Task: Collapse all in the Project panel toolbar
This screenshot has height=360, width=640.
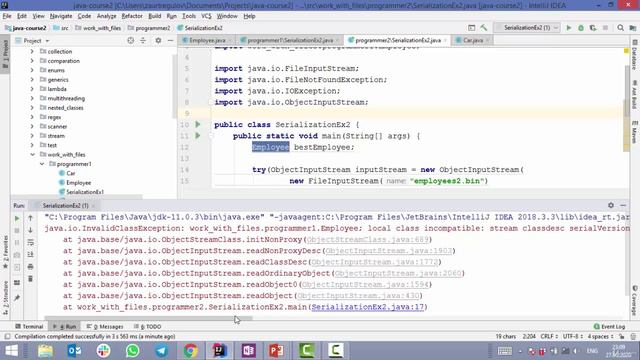Action: click(x=143, y=40)
